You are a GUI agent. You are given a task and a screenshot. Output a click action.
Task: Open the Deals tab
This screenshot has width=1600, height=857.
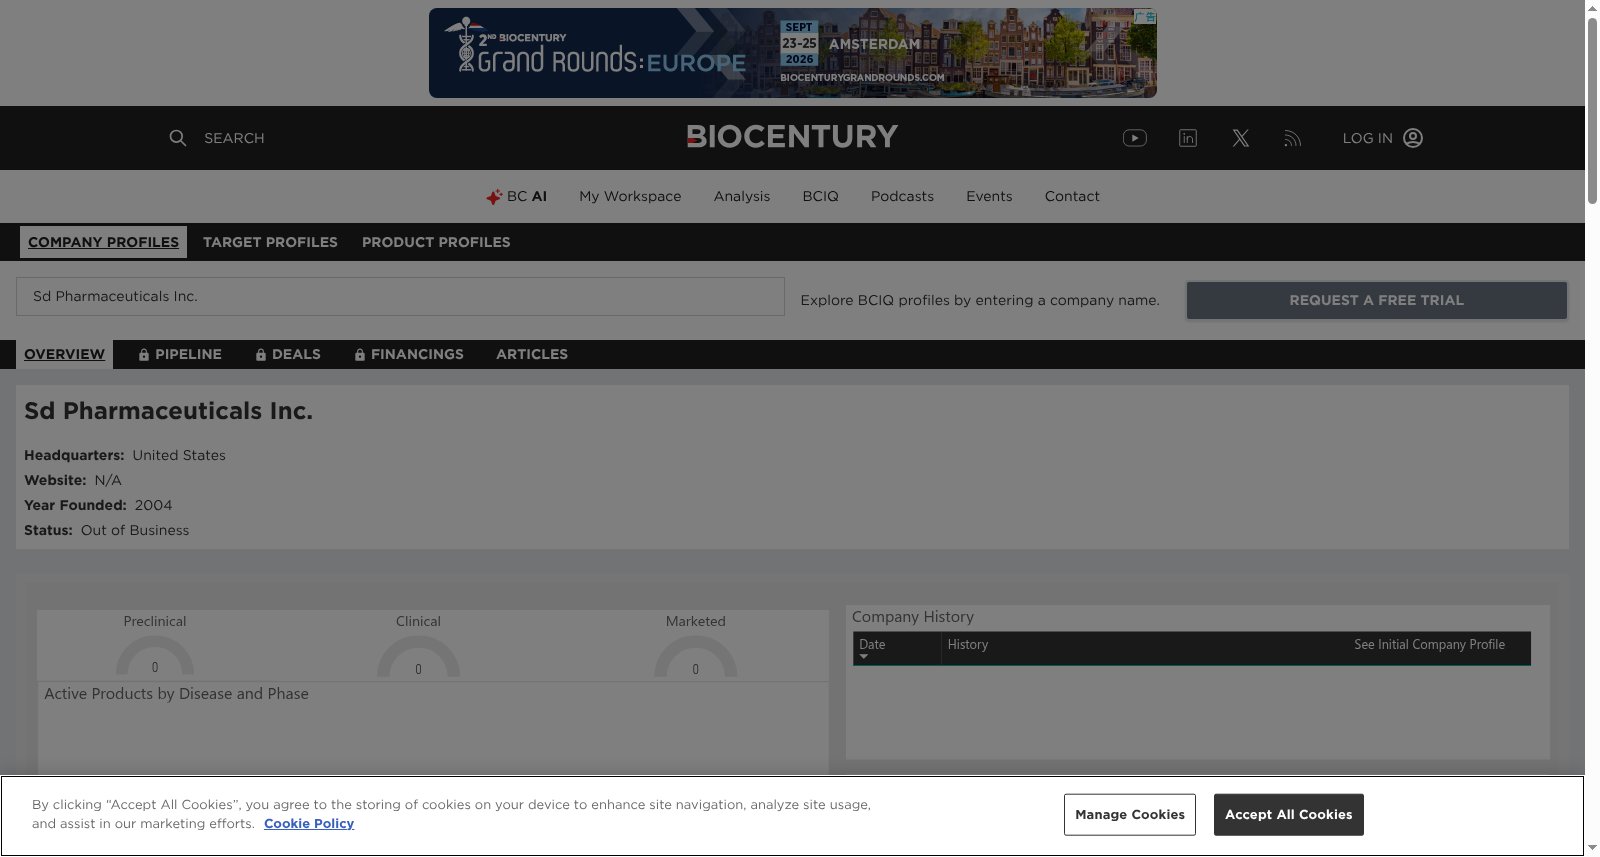[288, 355]
